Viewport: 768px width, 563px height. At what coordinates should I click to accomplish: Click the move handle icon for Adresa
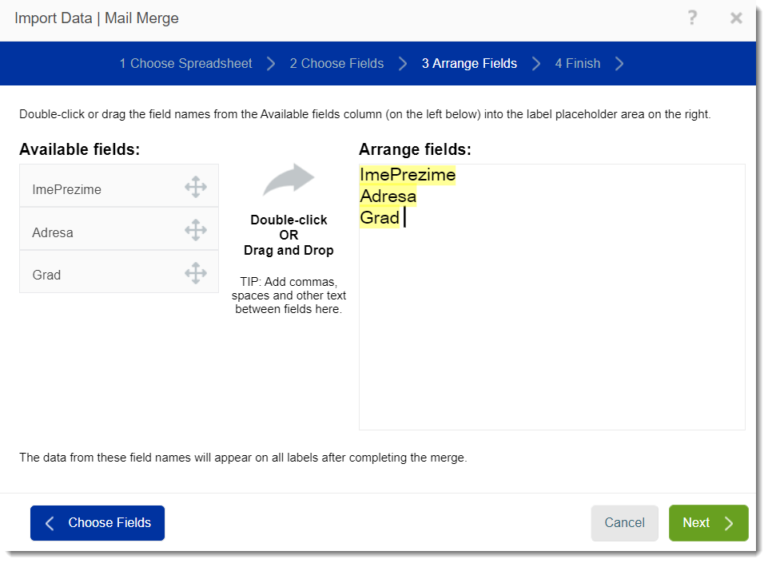(x=195, y=230)
